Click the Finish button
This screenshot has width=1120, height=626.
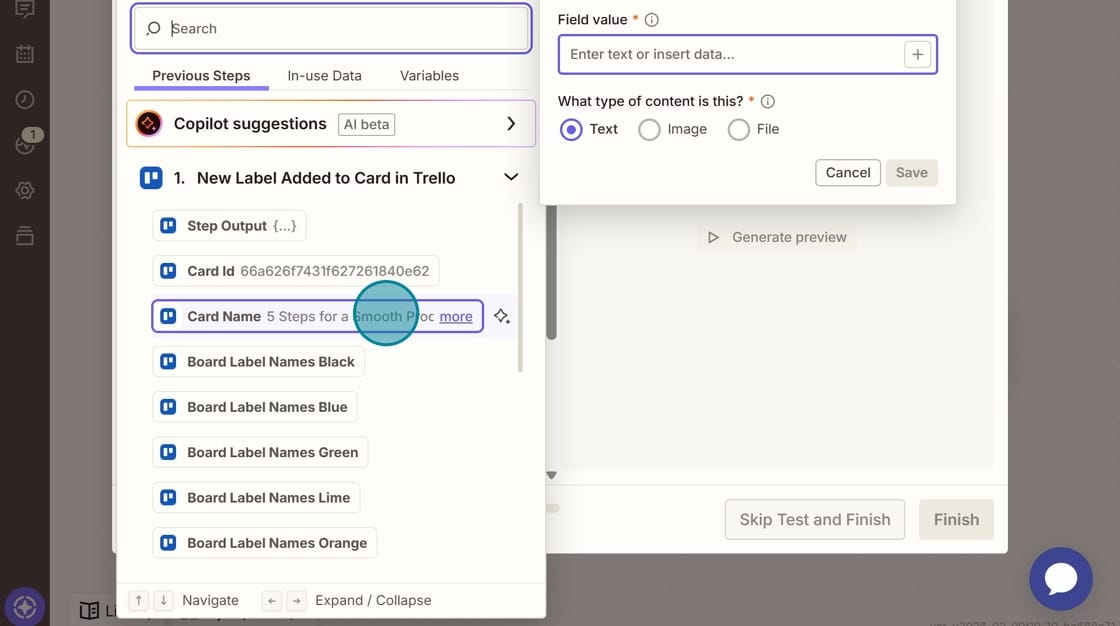956,520
